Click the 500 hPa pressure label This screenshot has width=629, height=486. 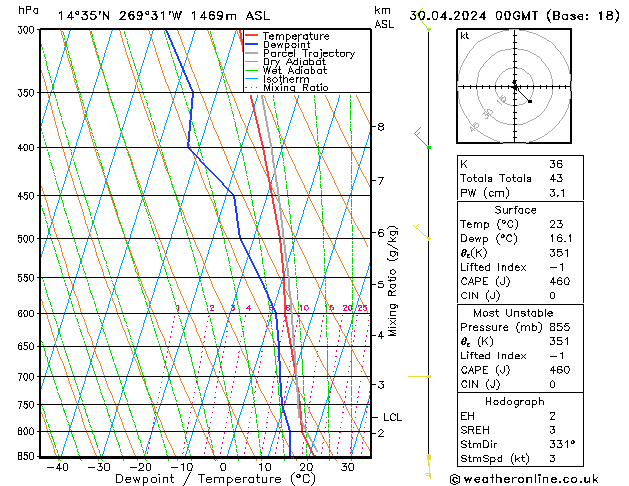point(28,239)
